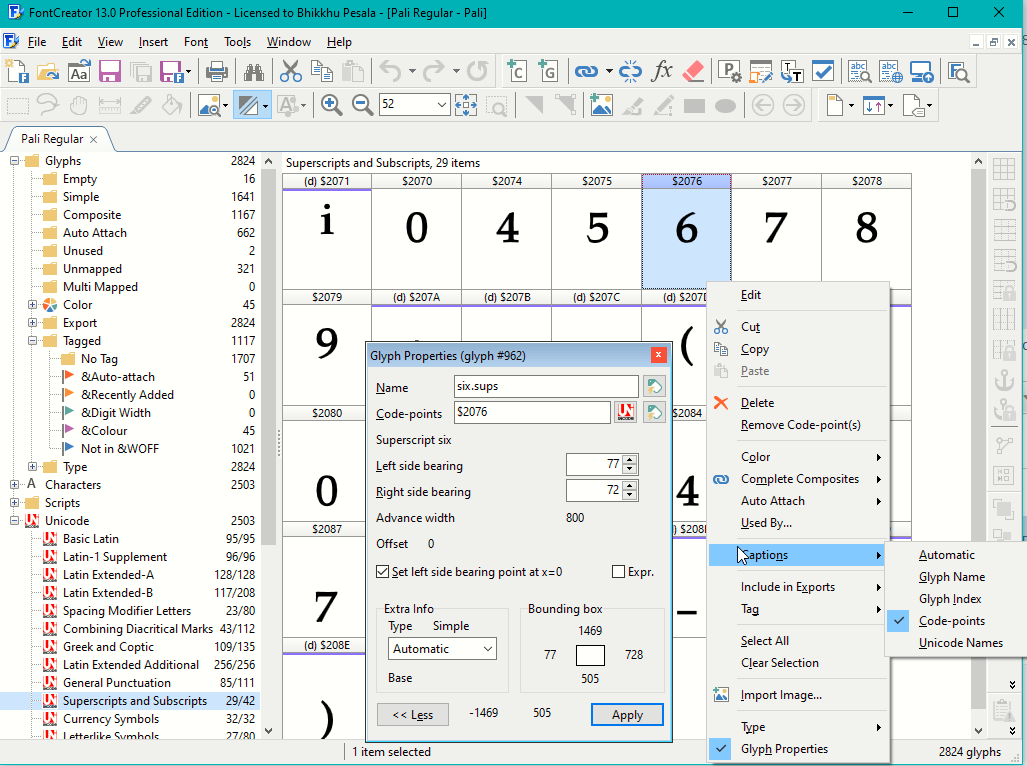Click the Zoom In magnifier icon
The width and height of the screenshot is (1027, 766).
click(331, 105)
